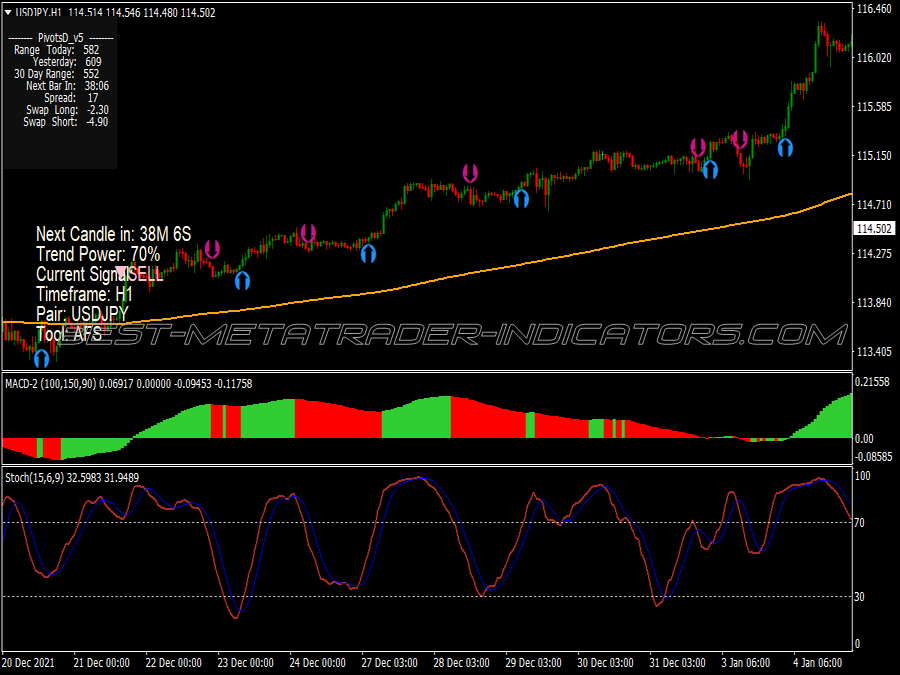This screenshot has height=675, width=900.
Task: Select the 24 Dec 00:00 date label
Action: point(317,663)
